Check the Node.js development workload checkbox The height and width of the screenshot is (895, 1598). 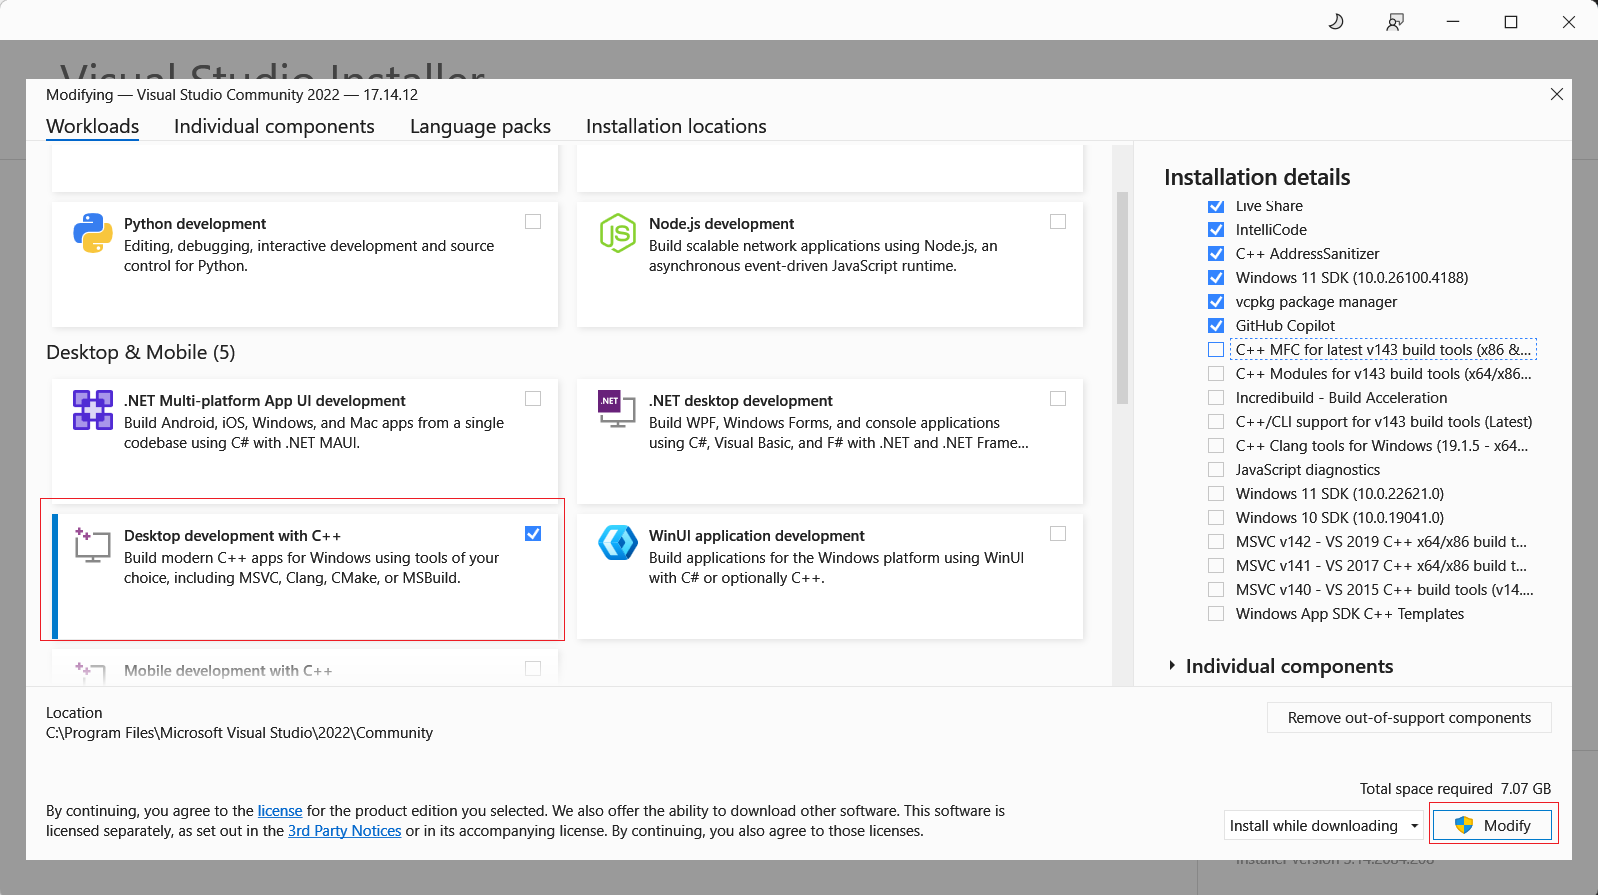point(1058,222)
